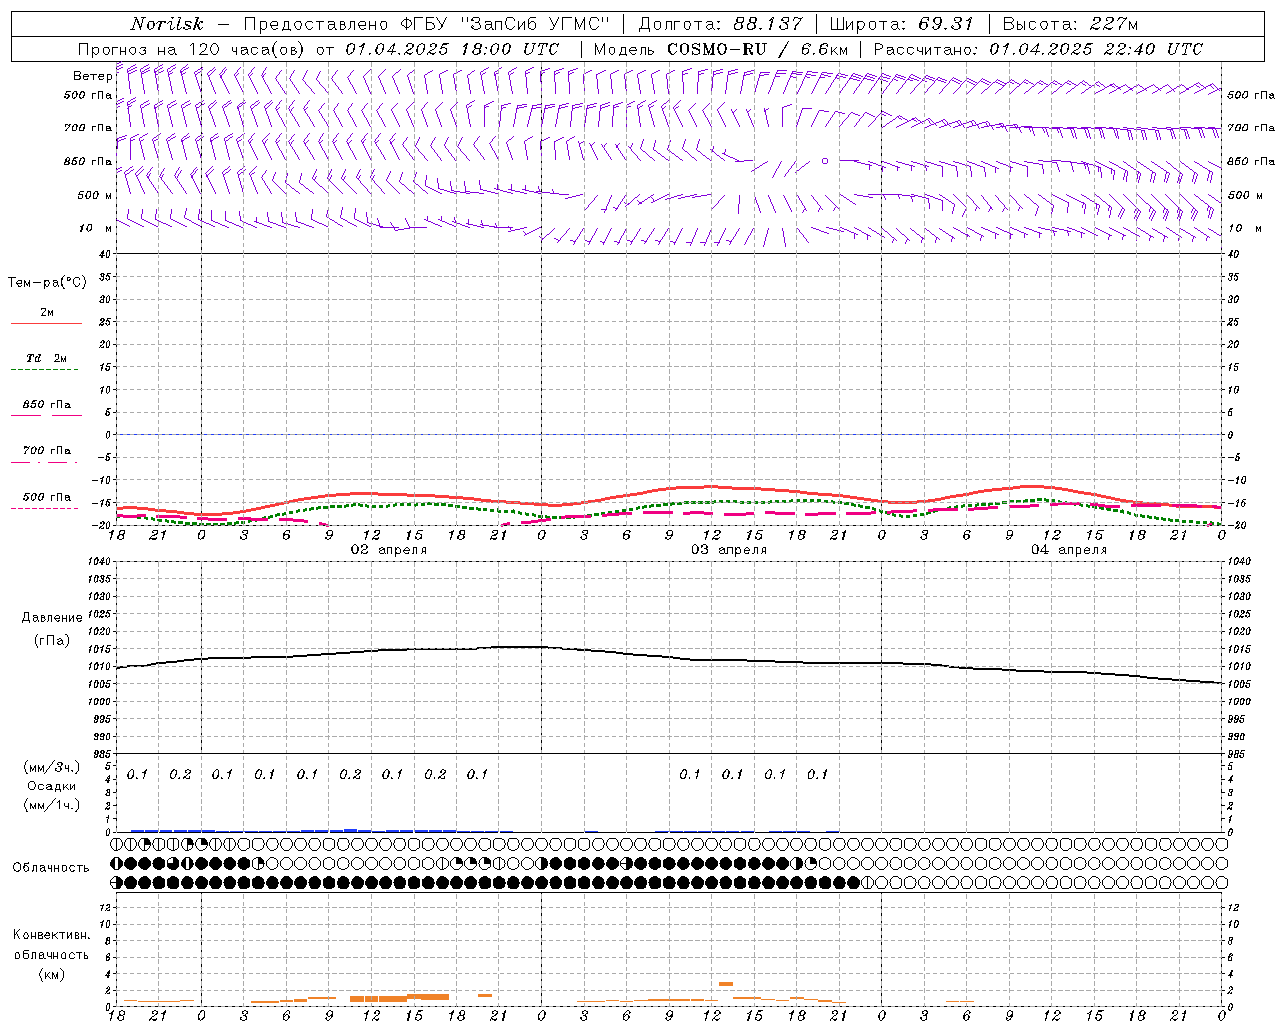
Task: Click the "04 апреля" date label
Action: pos(1068,550)
